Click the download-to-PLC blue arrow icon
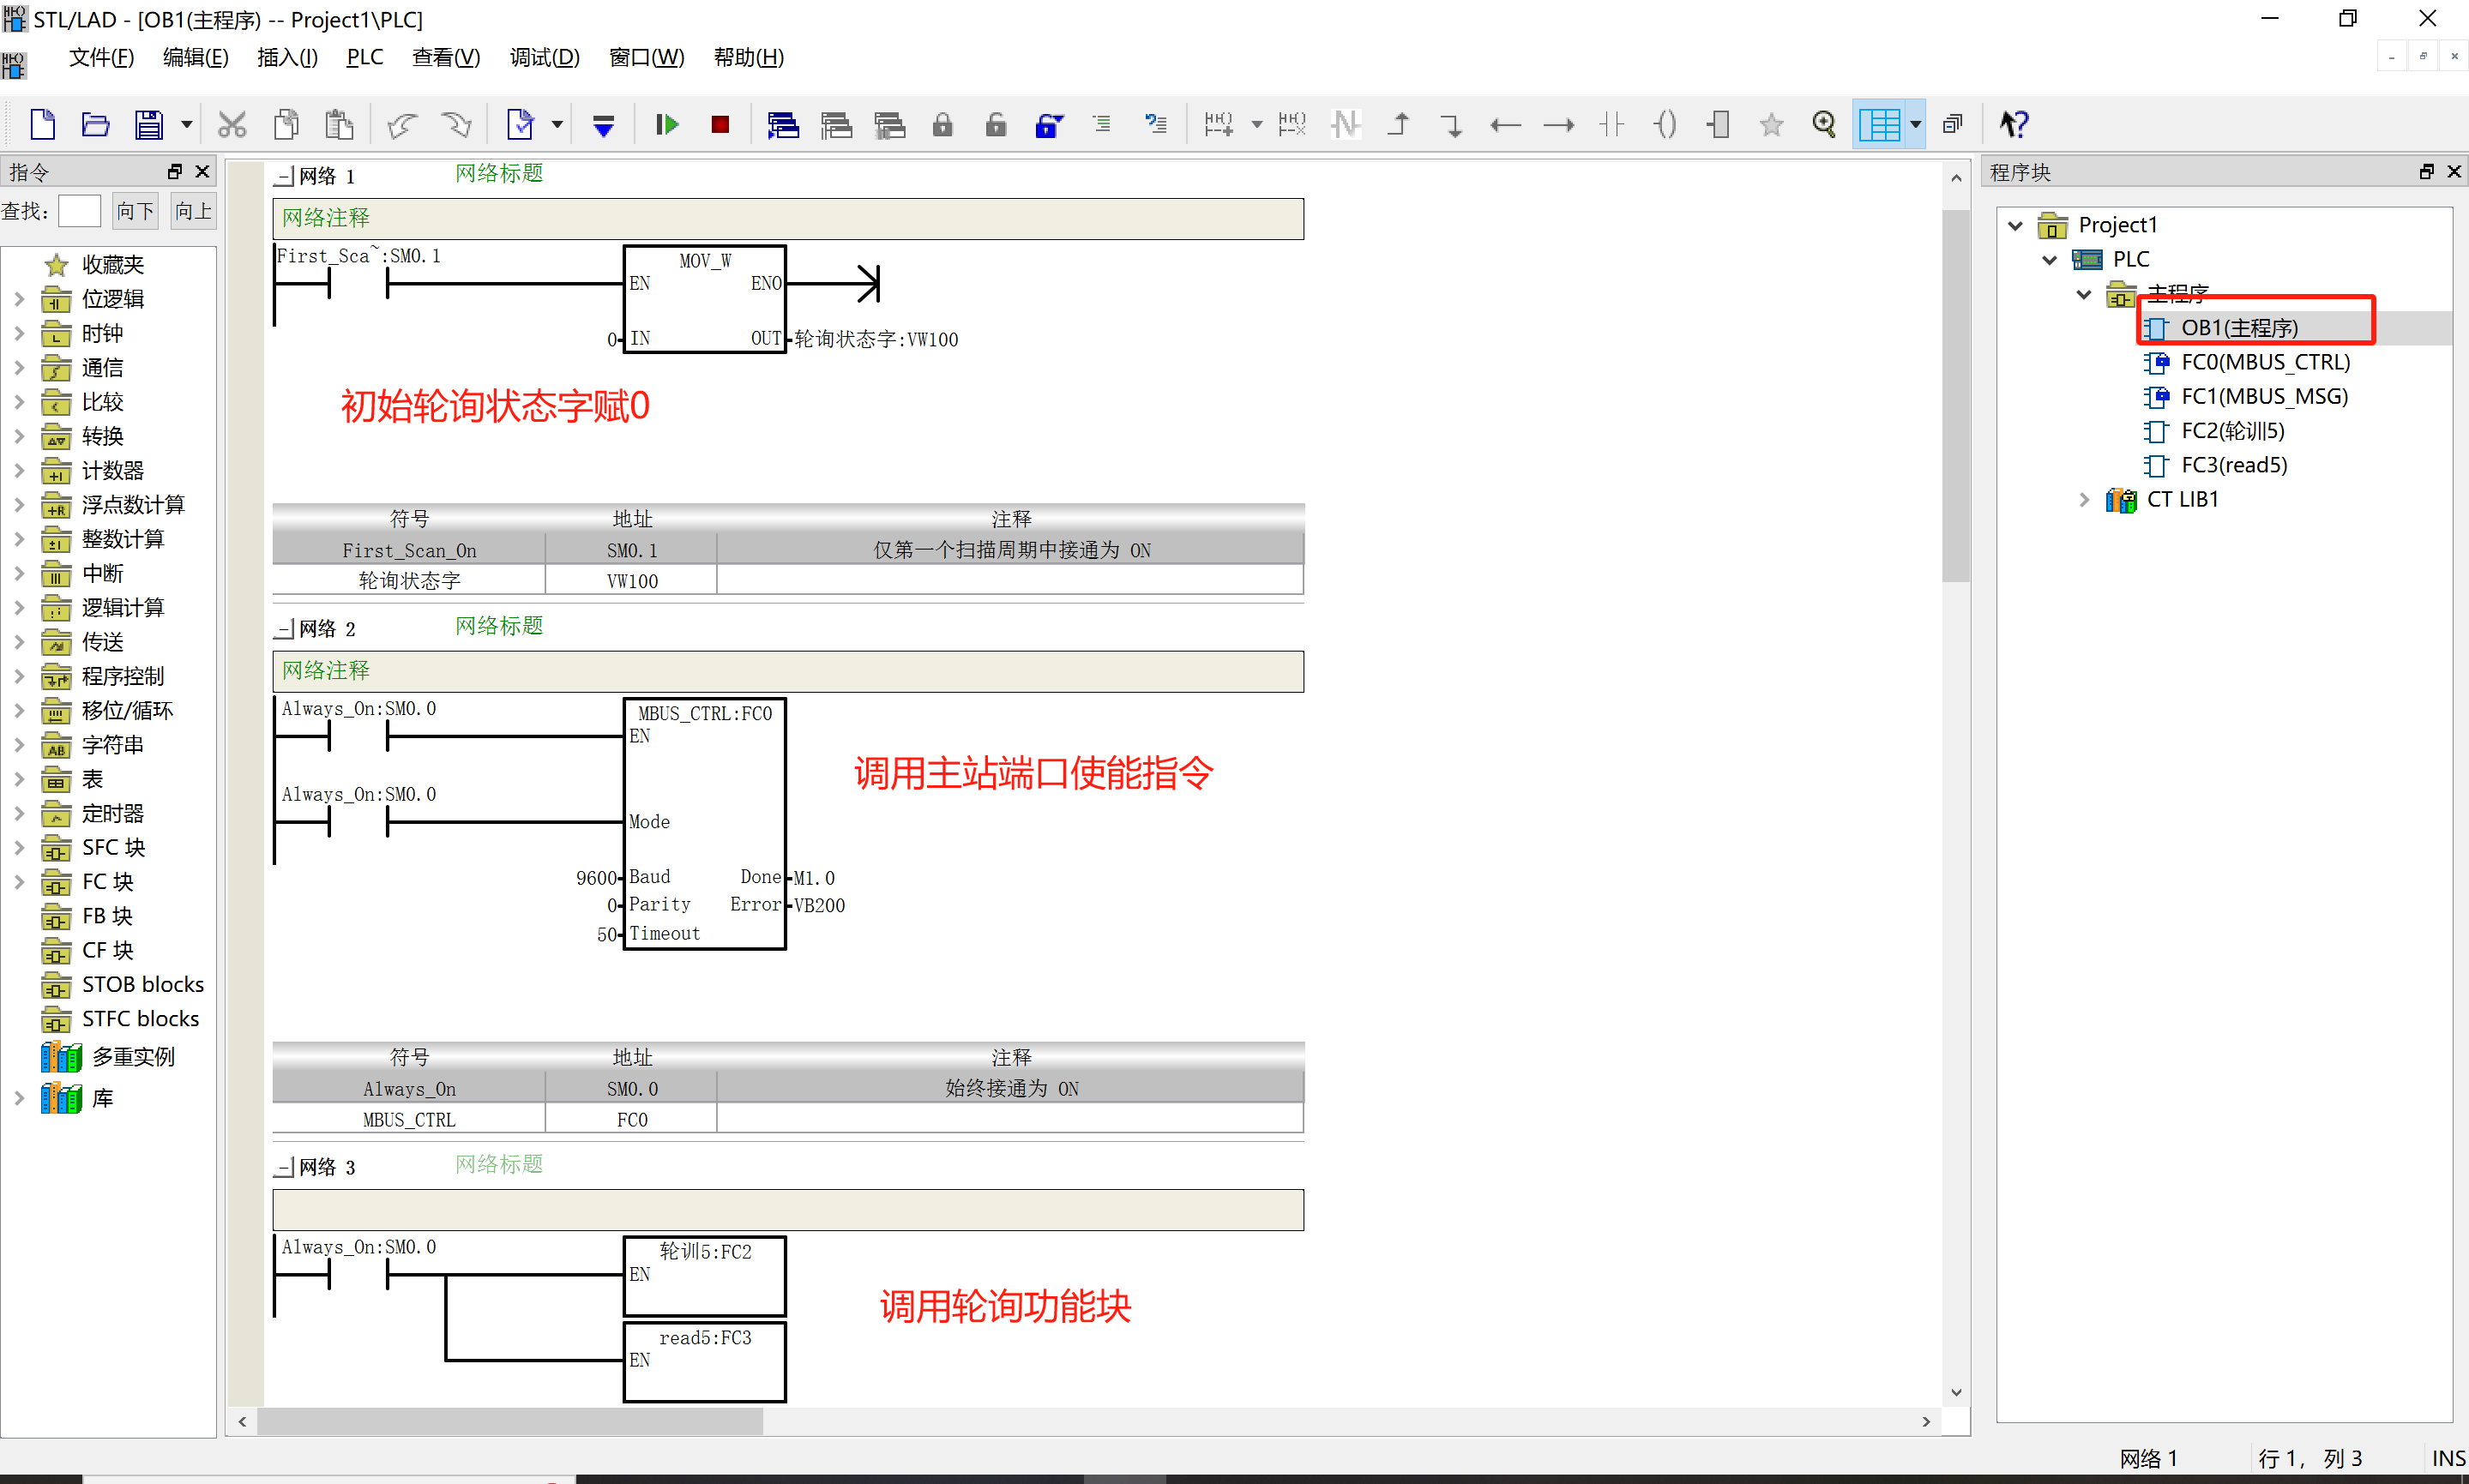The height and width of the screenshot is (1484, 2469). pos(603,126)
